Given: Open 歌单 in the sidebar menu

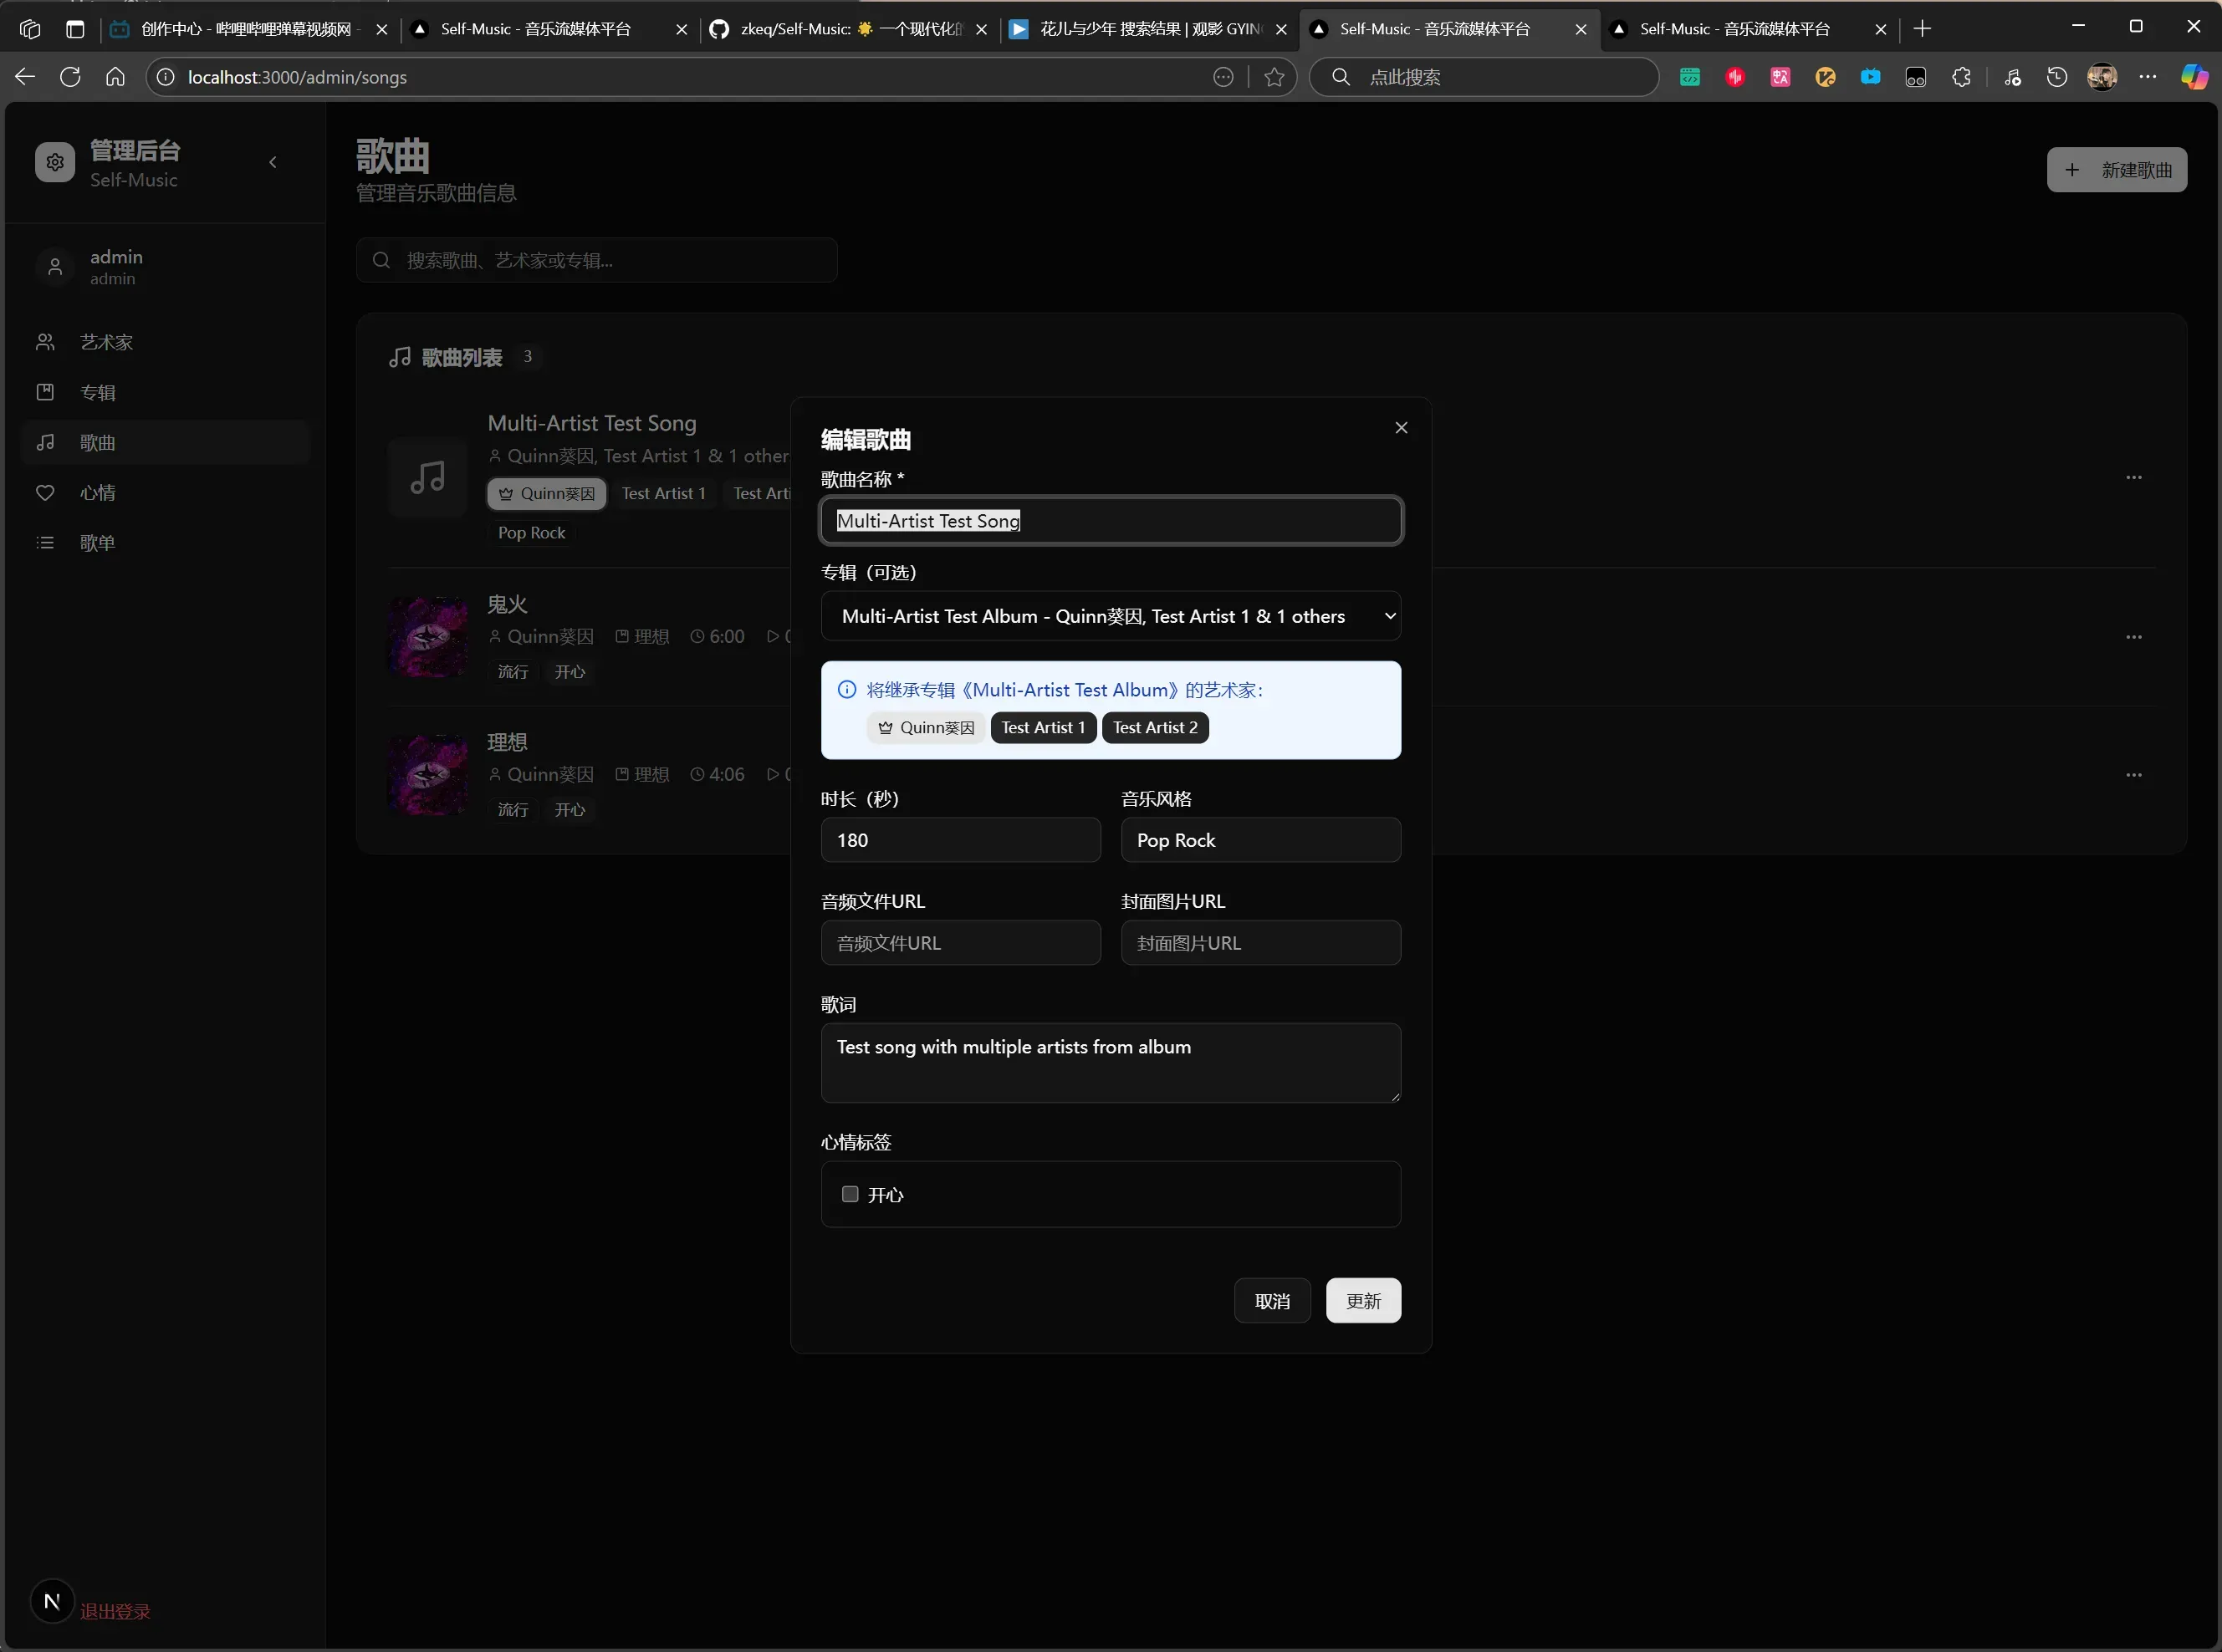Looking at the screenshot, I should click(x=98, y=543).
